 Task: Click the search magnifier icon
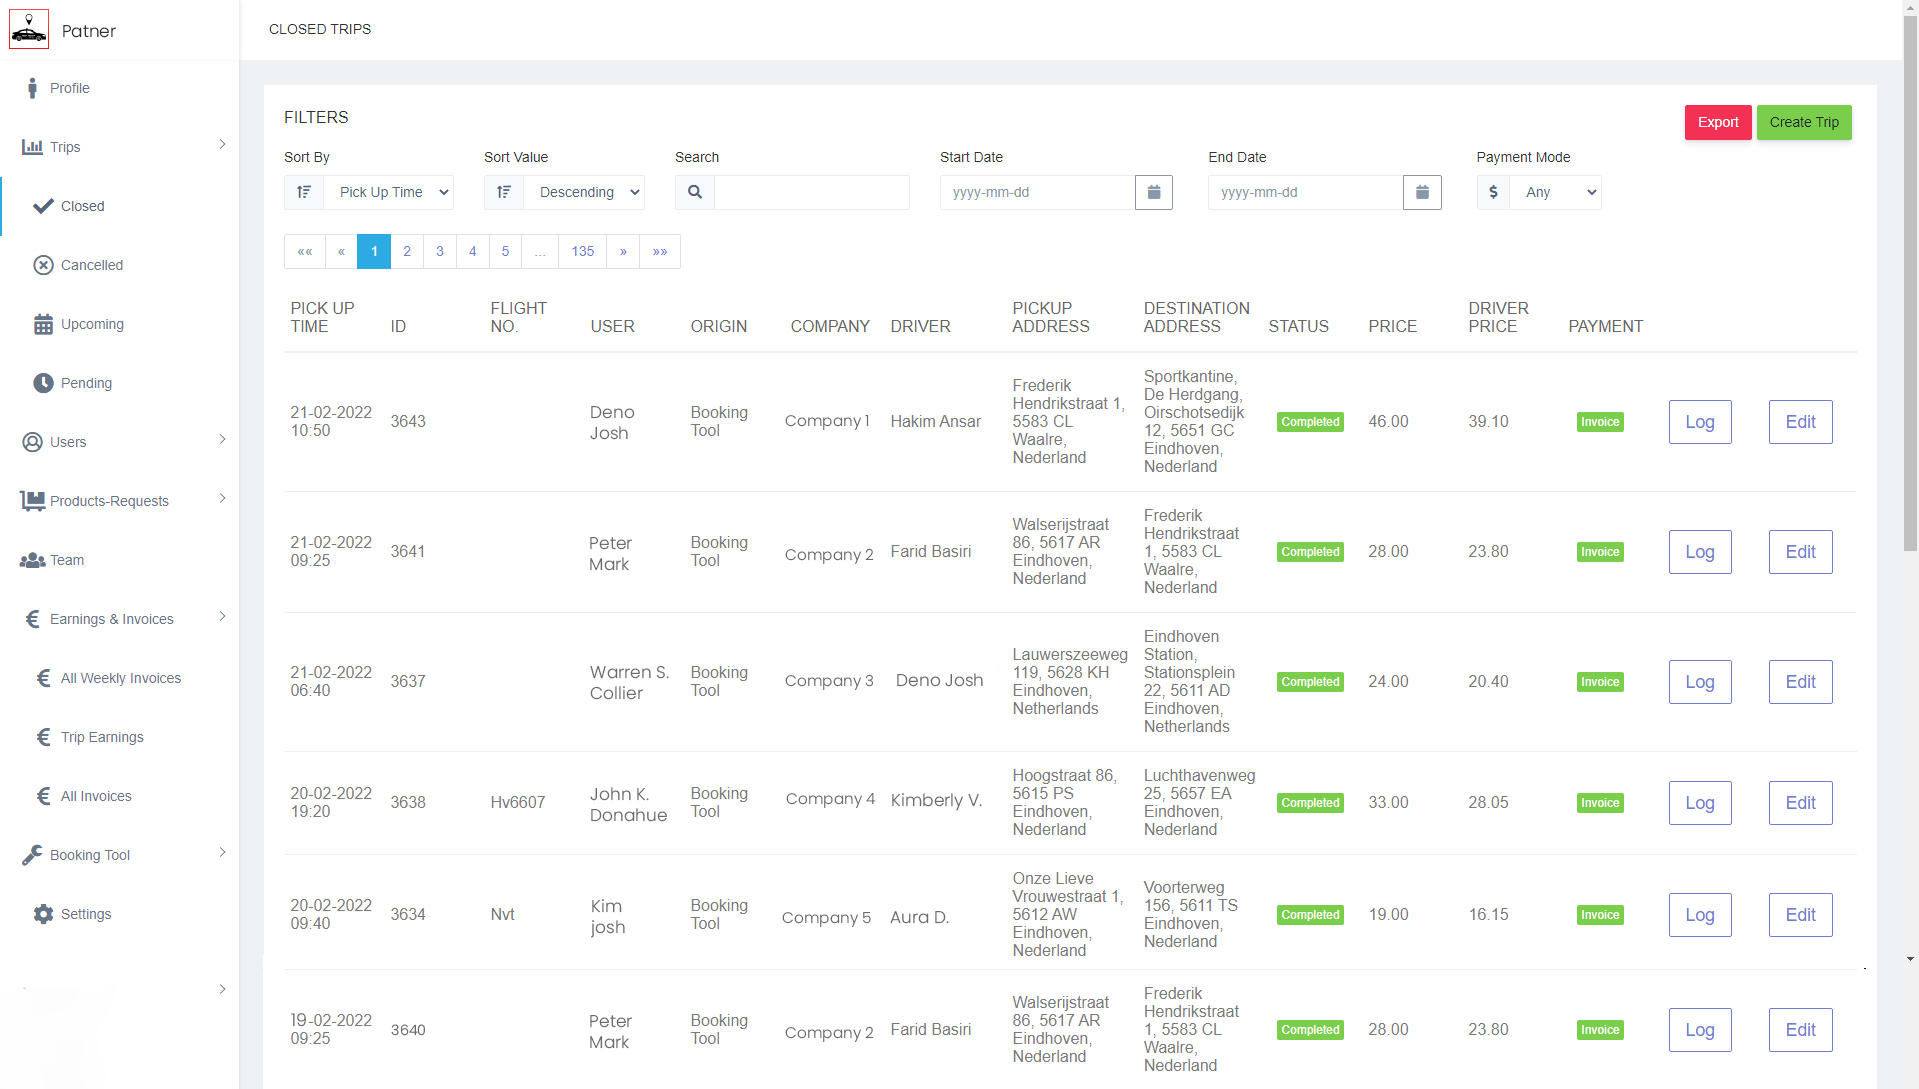(x=695, y=192)
